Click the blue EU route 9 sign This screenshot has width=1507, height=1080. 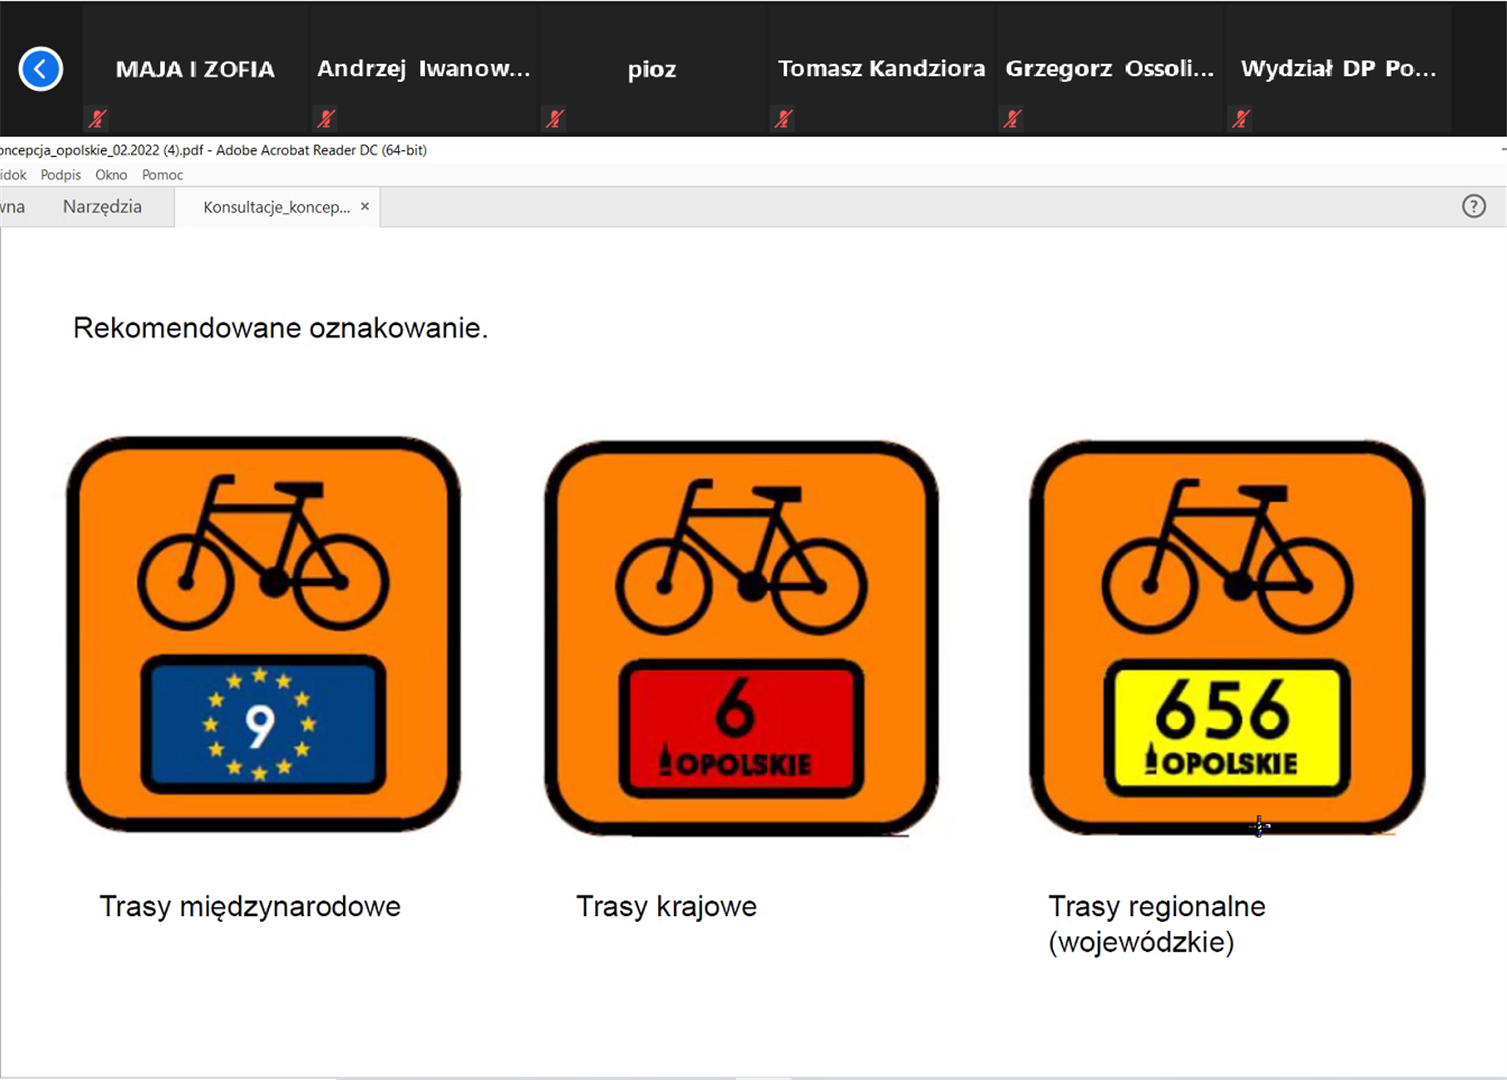click(262, 724)
